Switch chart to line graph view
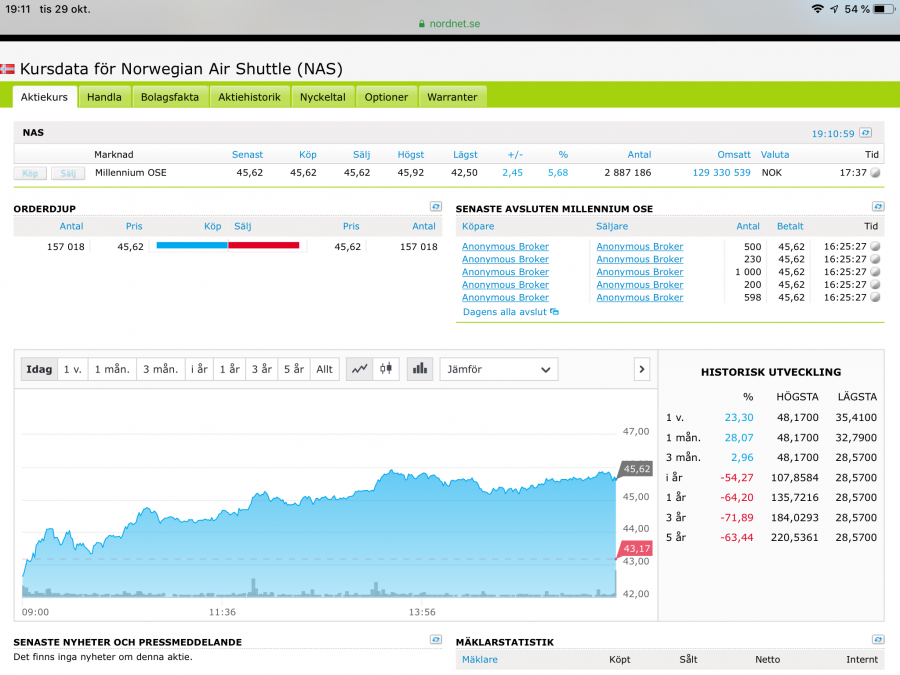The width and height of the screenshot is (900, 675). [359, 369]
